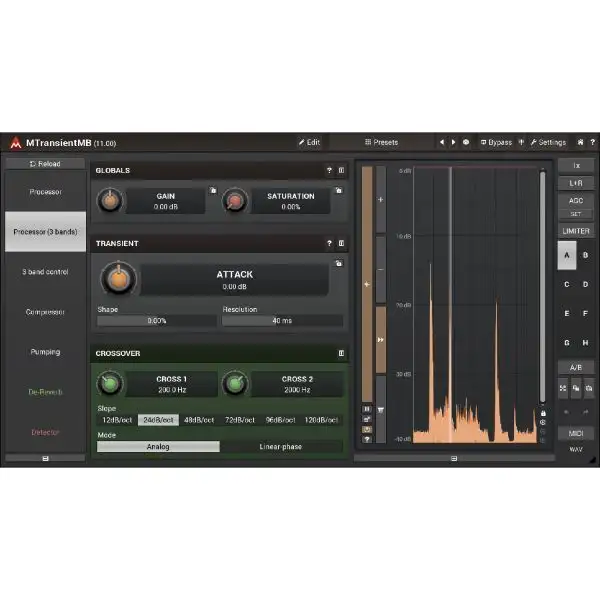Click the random preset icon beside arrows
The image size is (600, 600).
coord(466,142)
